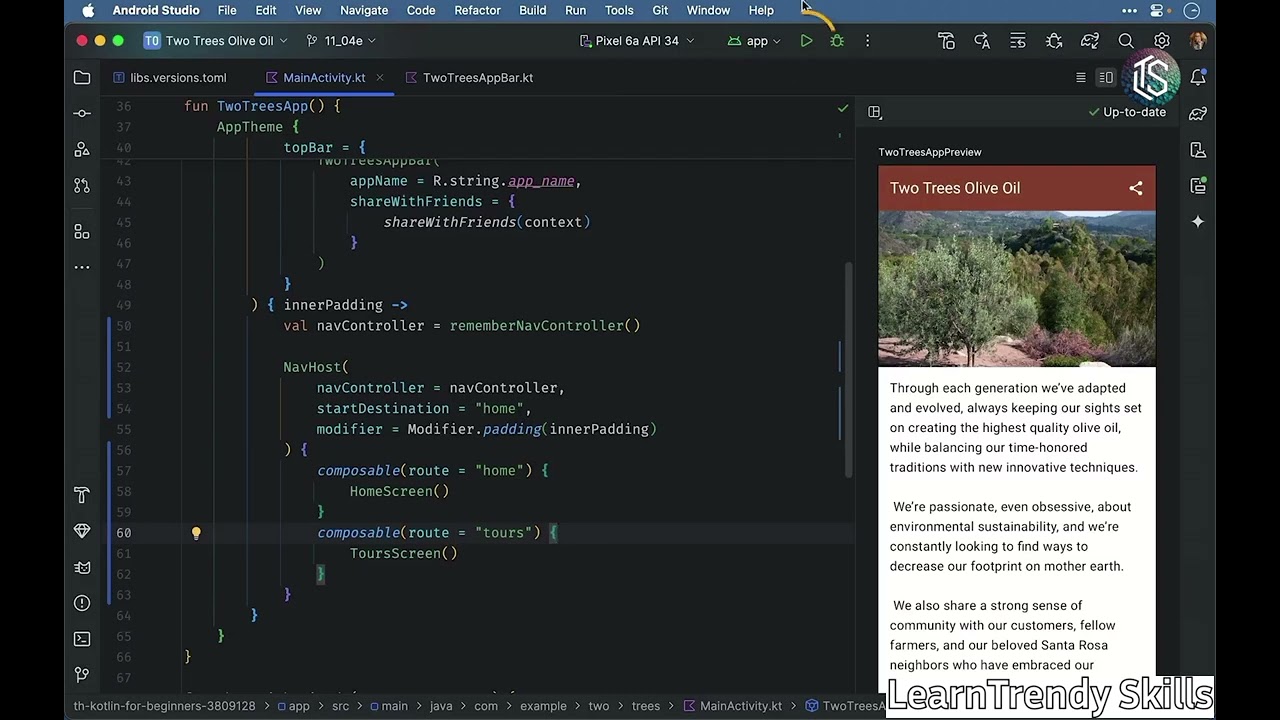Open the Logcat tool window
This screenshot has height=720, width=1280.
(82, 567)
